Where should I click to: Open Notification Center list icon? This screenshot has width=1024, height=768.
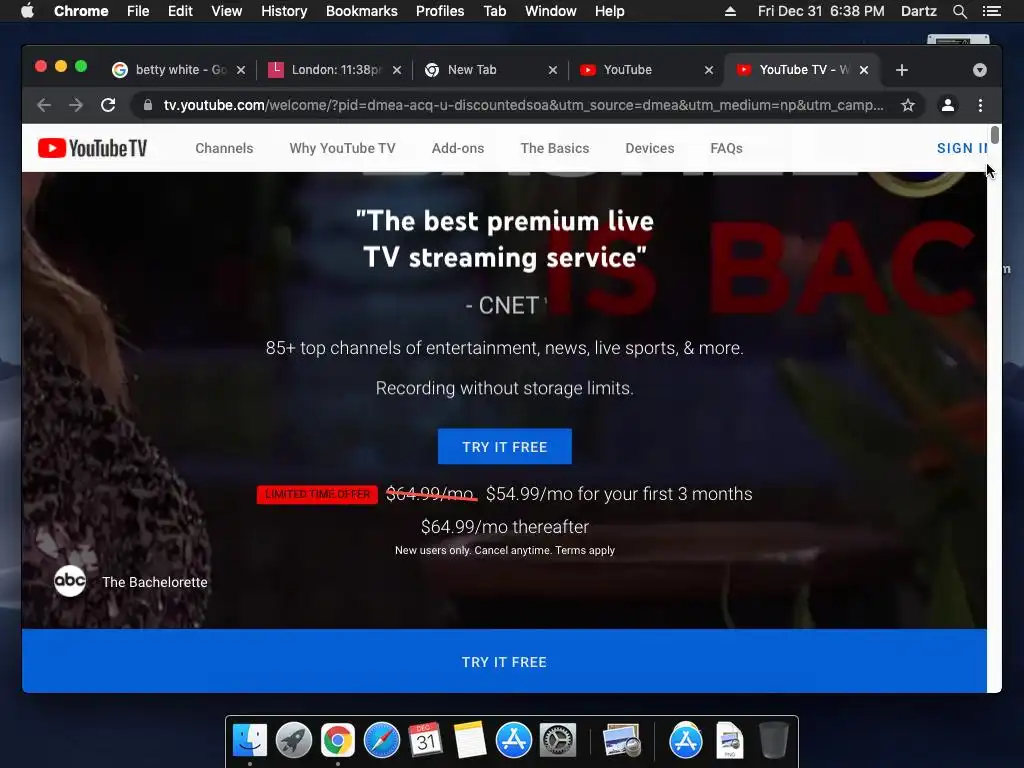(x=991, y=11)
